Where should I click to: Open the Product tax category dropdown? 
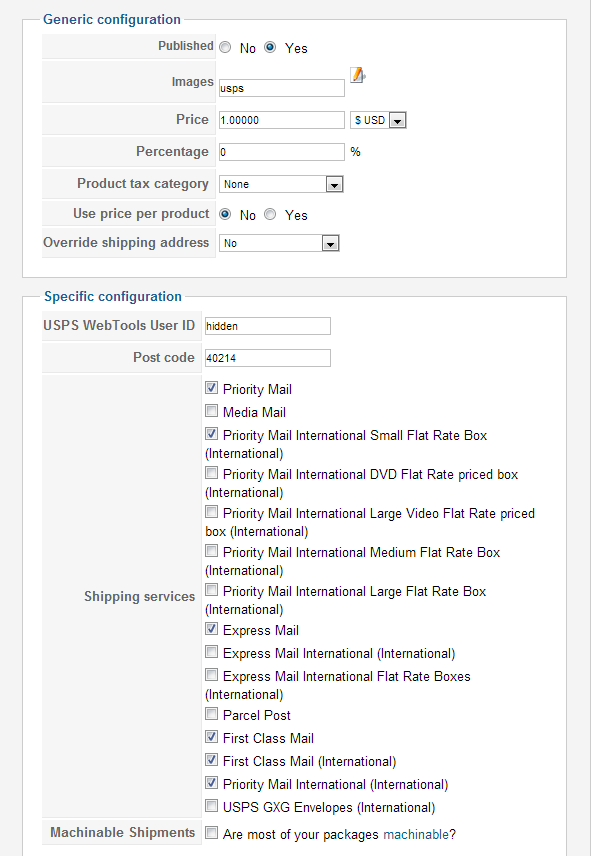point(281,184)
